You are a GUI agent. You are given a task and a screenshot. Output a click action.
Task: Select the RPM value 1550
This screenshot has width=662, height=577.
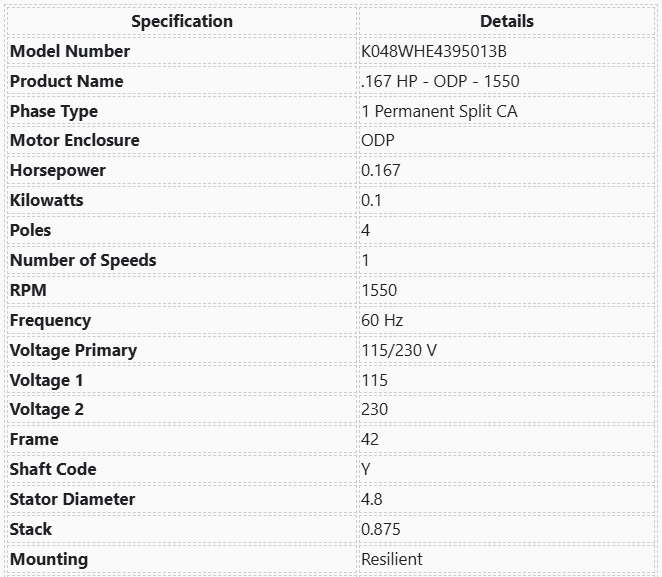[x=379, y=290]
